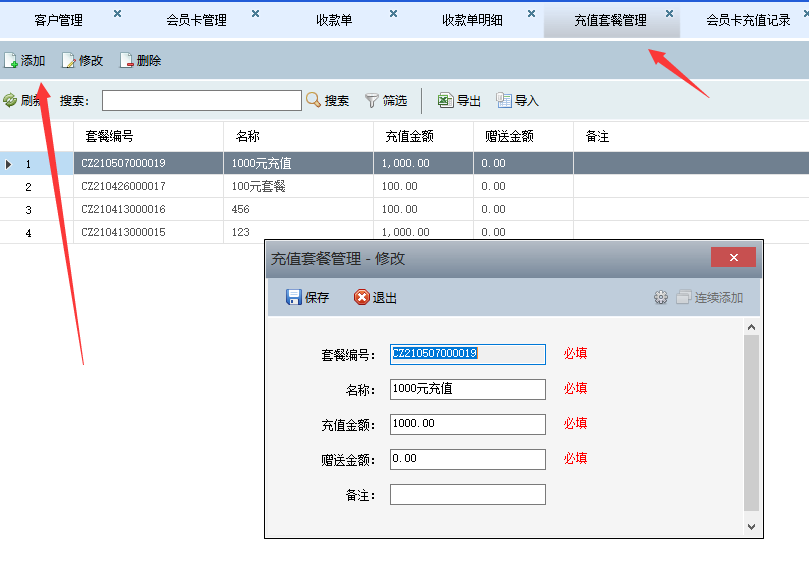Close the 会员卡管理 tab
This screenshot has width=809, height=580.
point(255,14)
